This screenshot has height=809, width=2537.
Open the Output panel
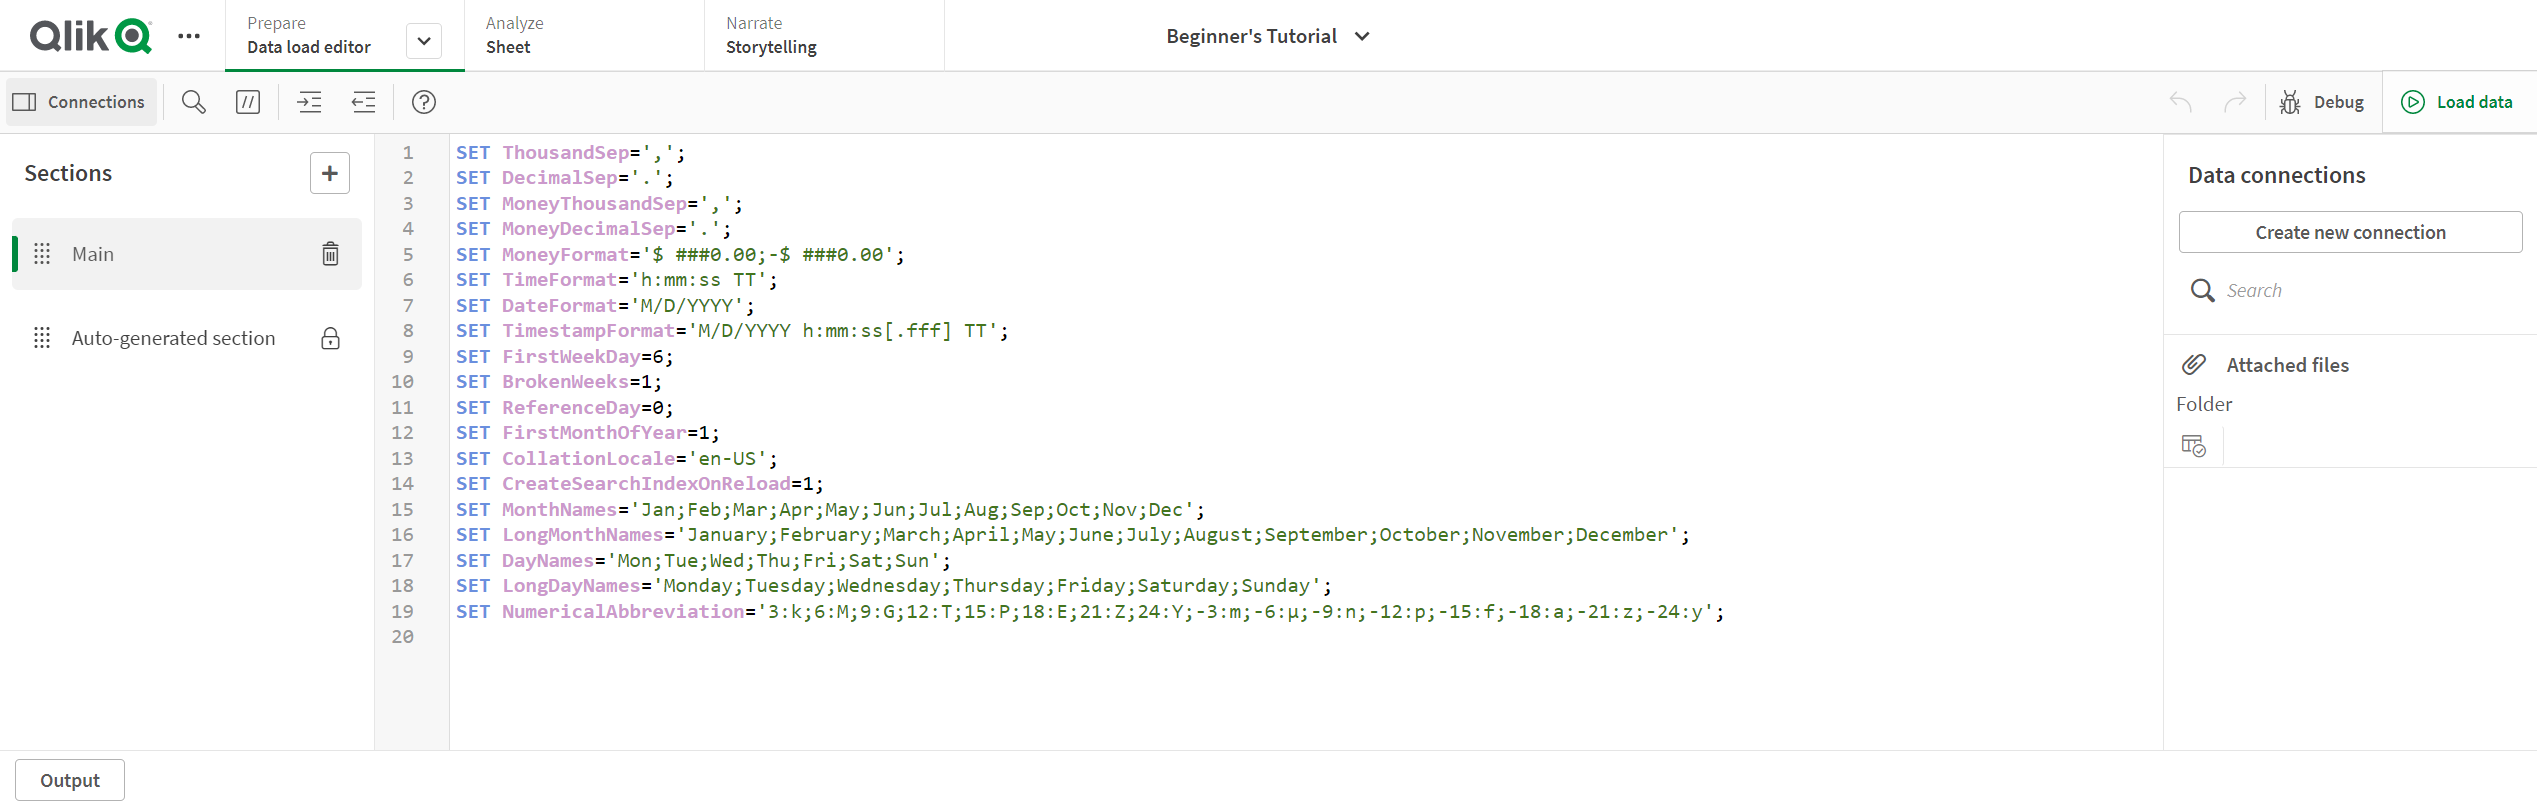click(70, 780)
